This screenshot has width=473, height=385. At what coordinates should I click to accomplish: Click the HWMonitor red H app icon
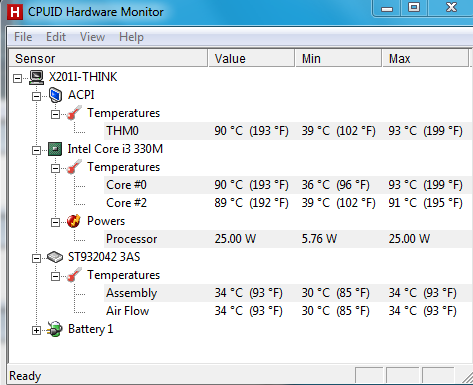click(15, 12)
